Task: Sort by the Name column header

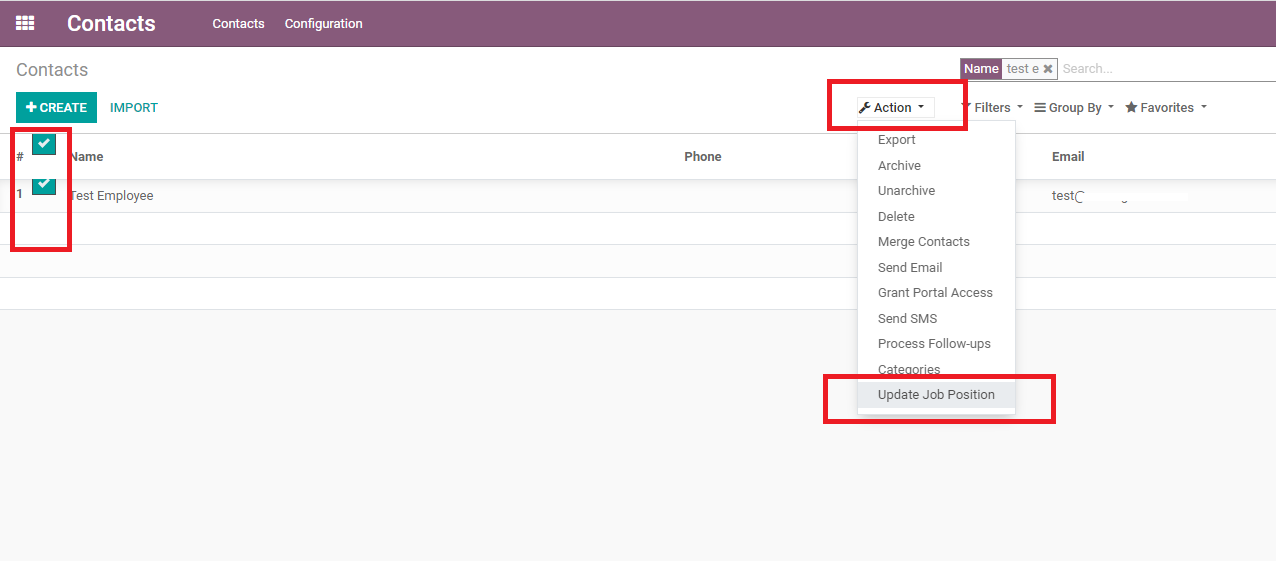Action: [x=87, y=157]
